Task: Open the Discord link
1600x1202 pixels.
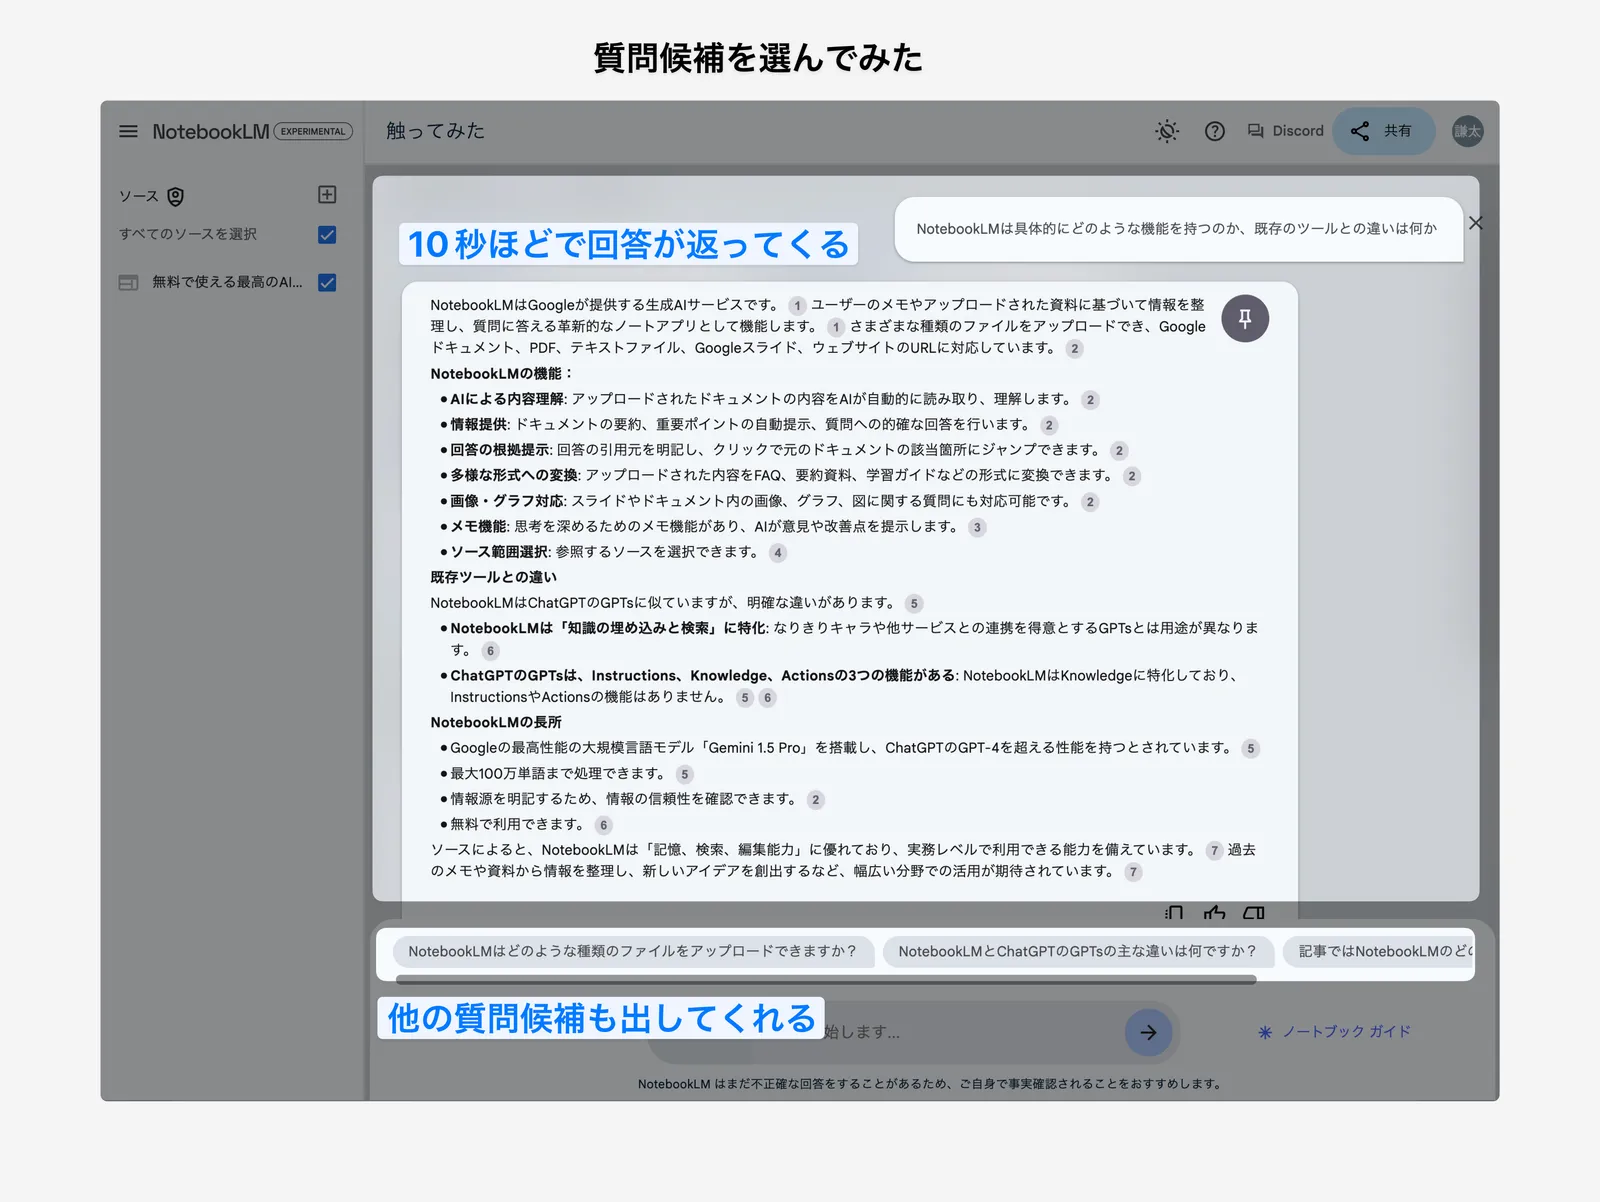Action: coord(1286,131)
